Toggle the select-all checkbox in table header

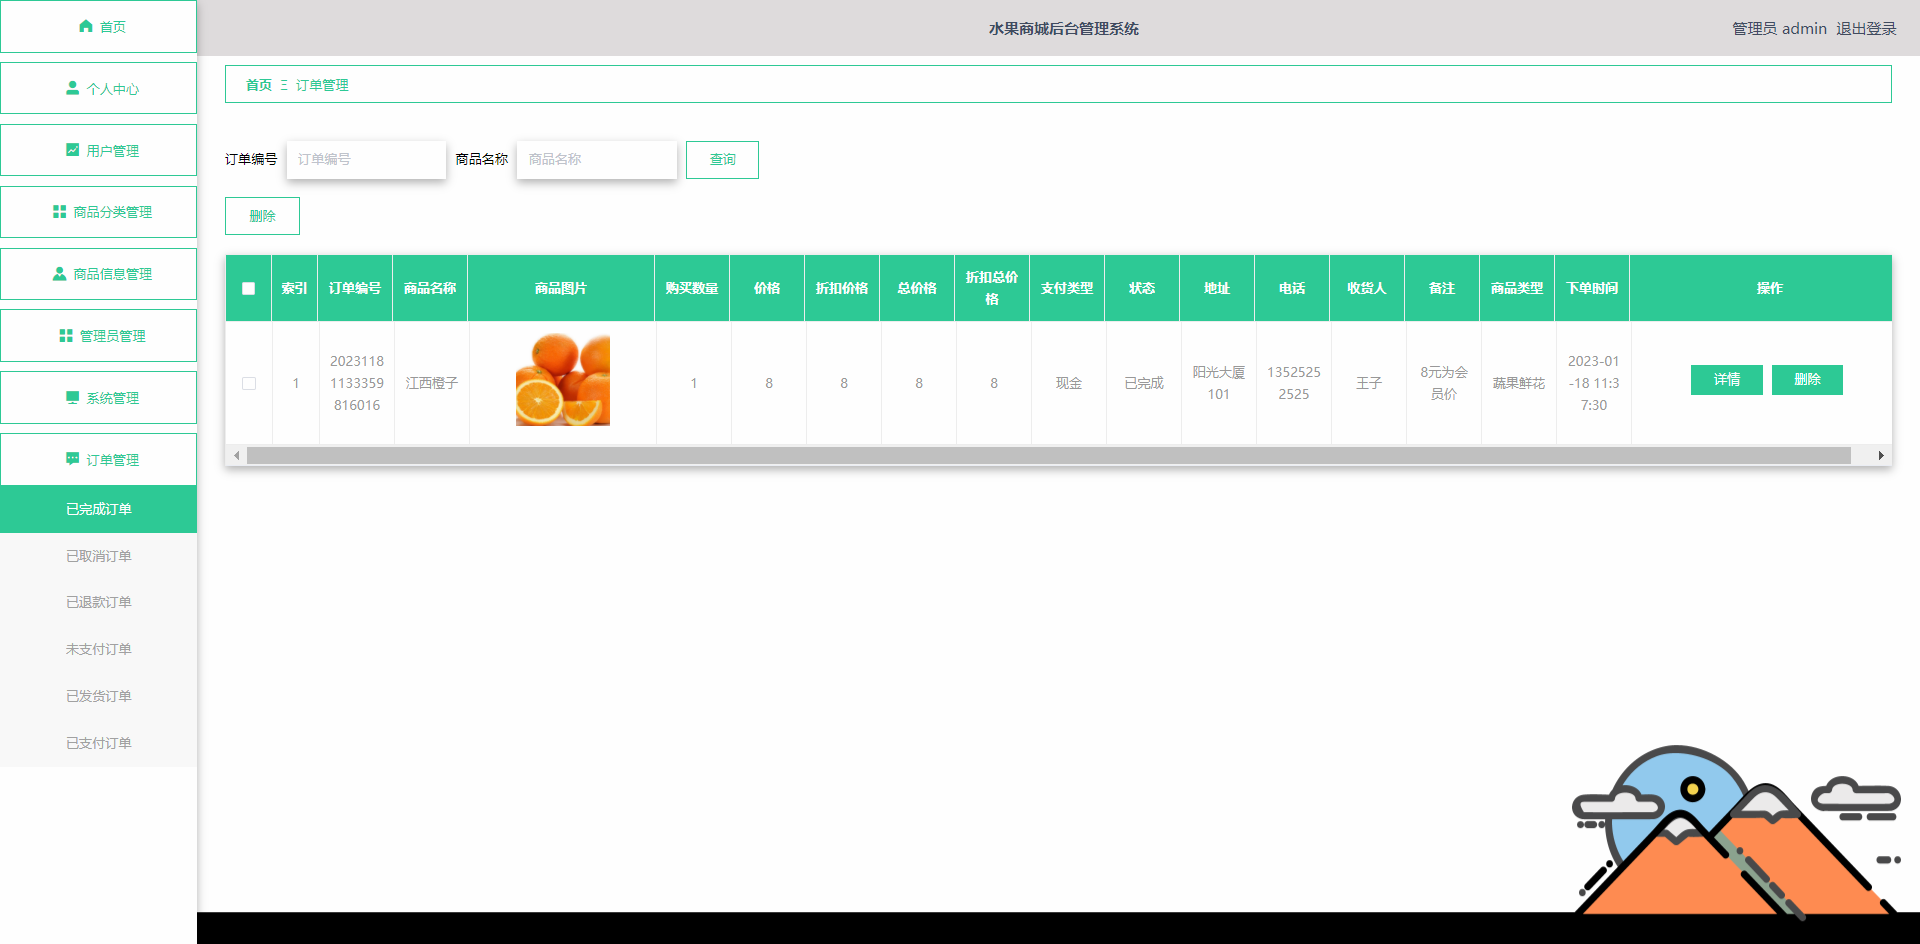coord(249,288)
